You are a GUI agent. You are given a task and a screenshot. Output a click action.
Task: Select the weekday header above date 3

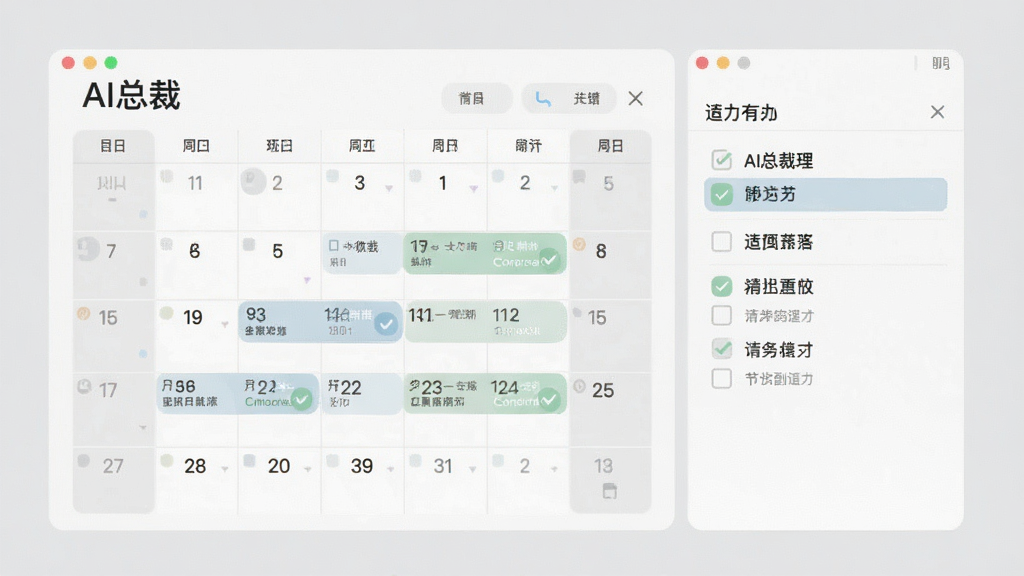point(362,146)
